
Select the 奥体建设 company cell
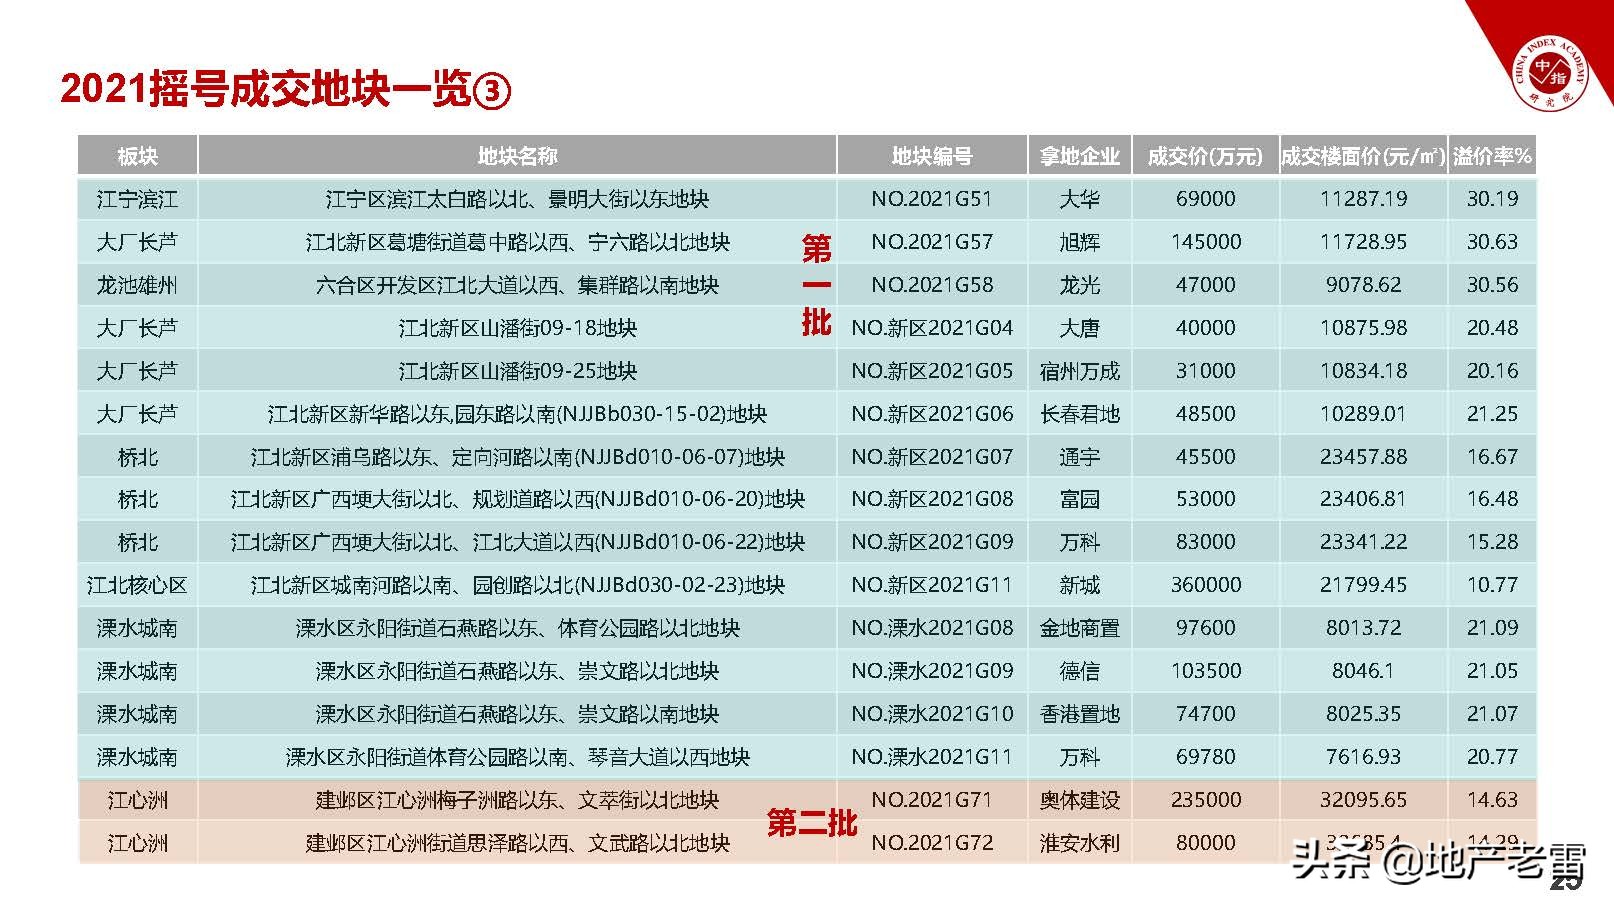tap(1080, 800)
